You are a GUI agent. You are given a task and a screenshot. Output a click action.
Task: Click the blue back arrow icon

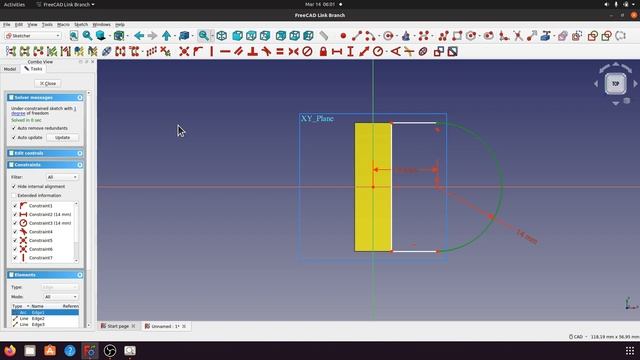click(x=139, y=36)
